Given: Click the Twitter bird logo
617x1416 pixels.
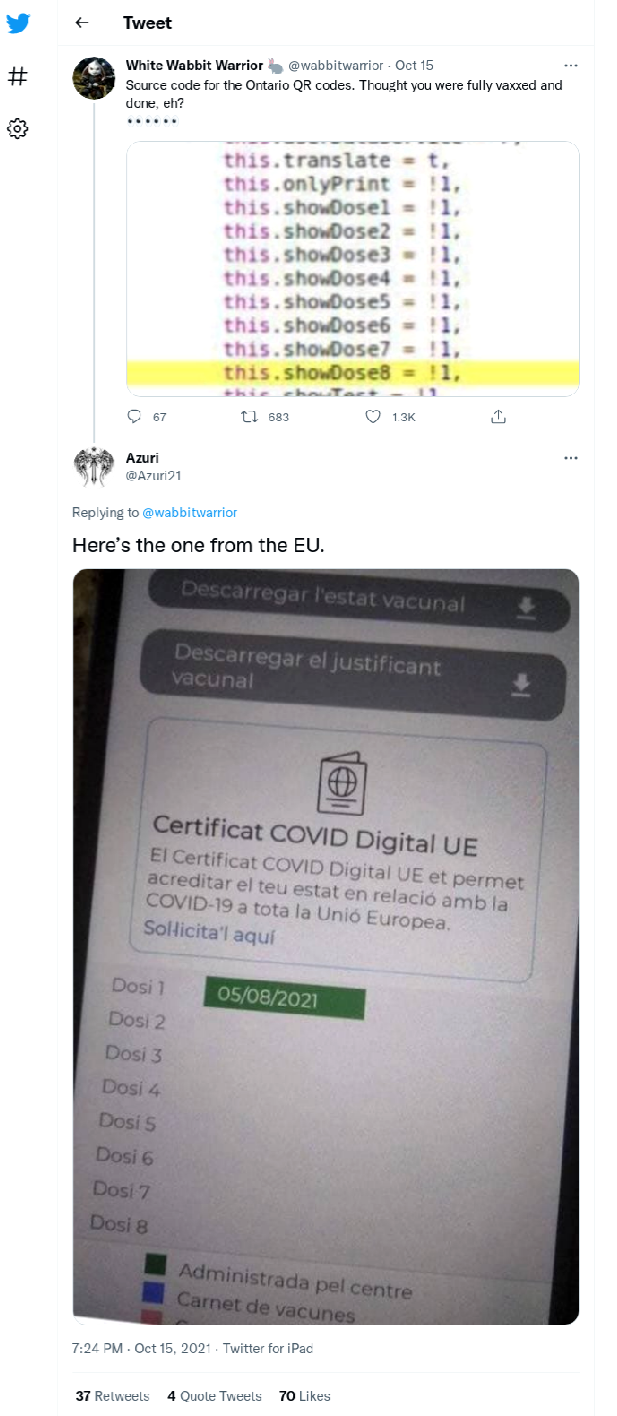Looking at the screenshot, I should tap(18, 24).
